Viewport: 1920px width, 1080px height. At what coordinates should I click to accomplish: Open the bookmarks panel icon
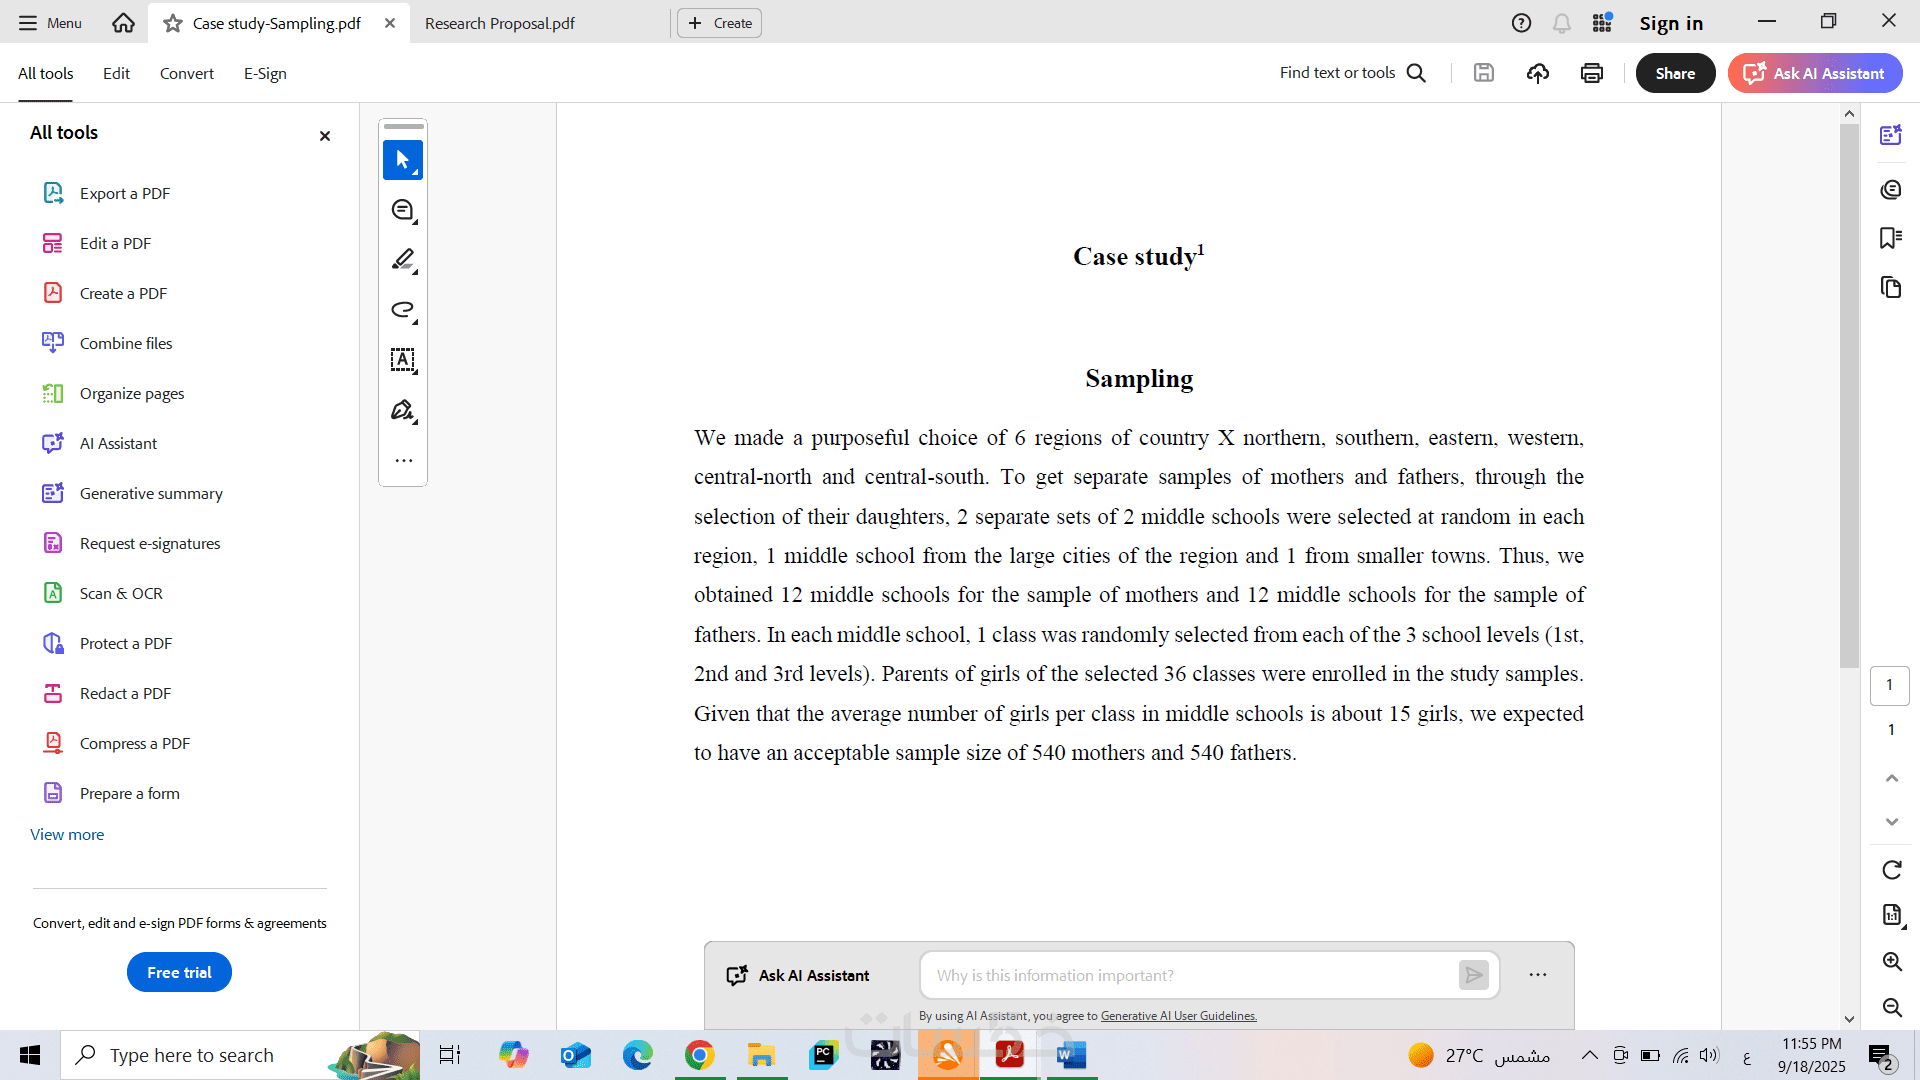[1890, 238]
